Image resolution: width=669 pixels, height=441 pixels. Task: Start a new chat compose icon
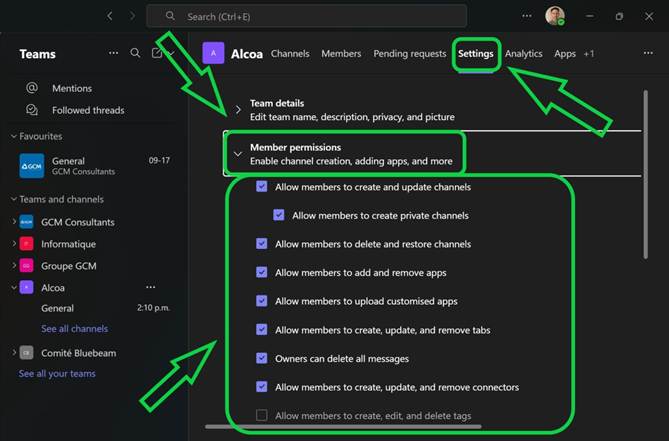[x=157, y=53]
